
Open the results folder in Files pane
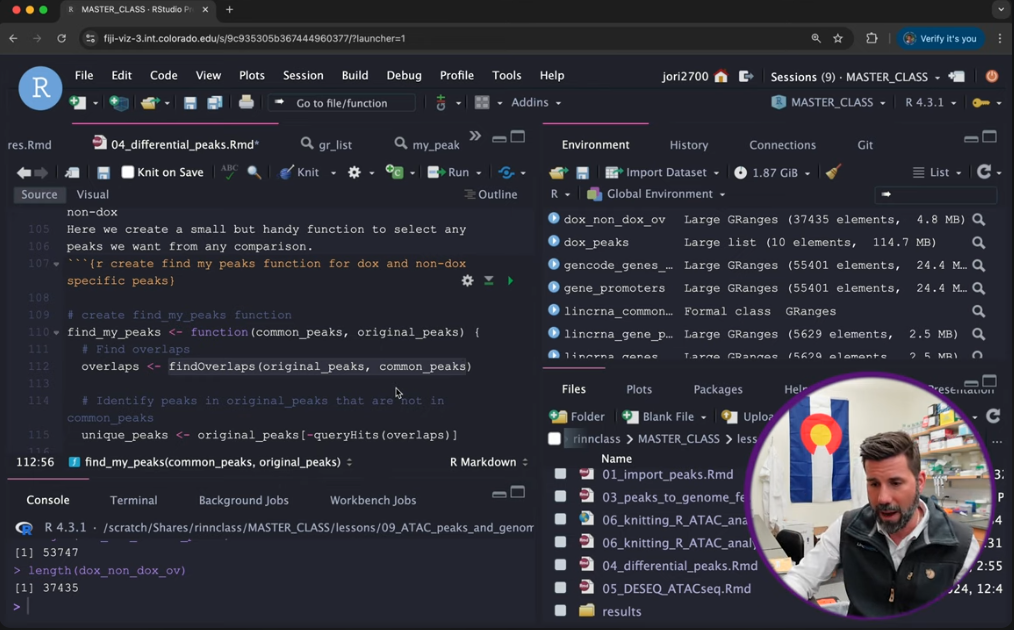coord(621,611)
